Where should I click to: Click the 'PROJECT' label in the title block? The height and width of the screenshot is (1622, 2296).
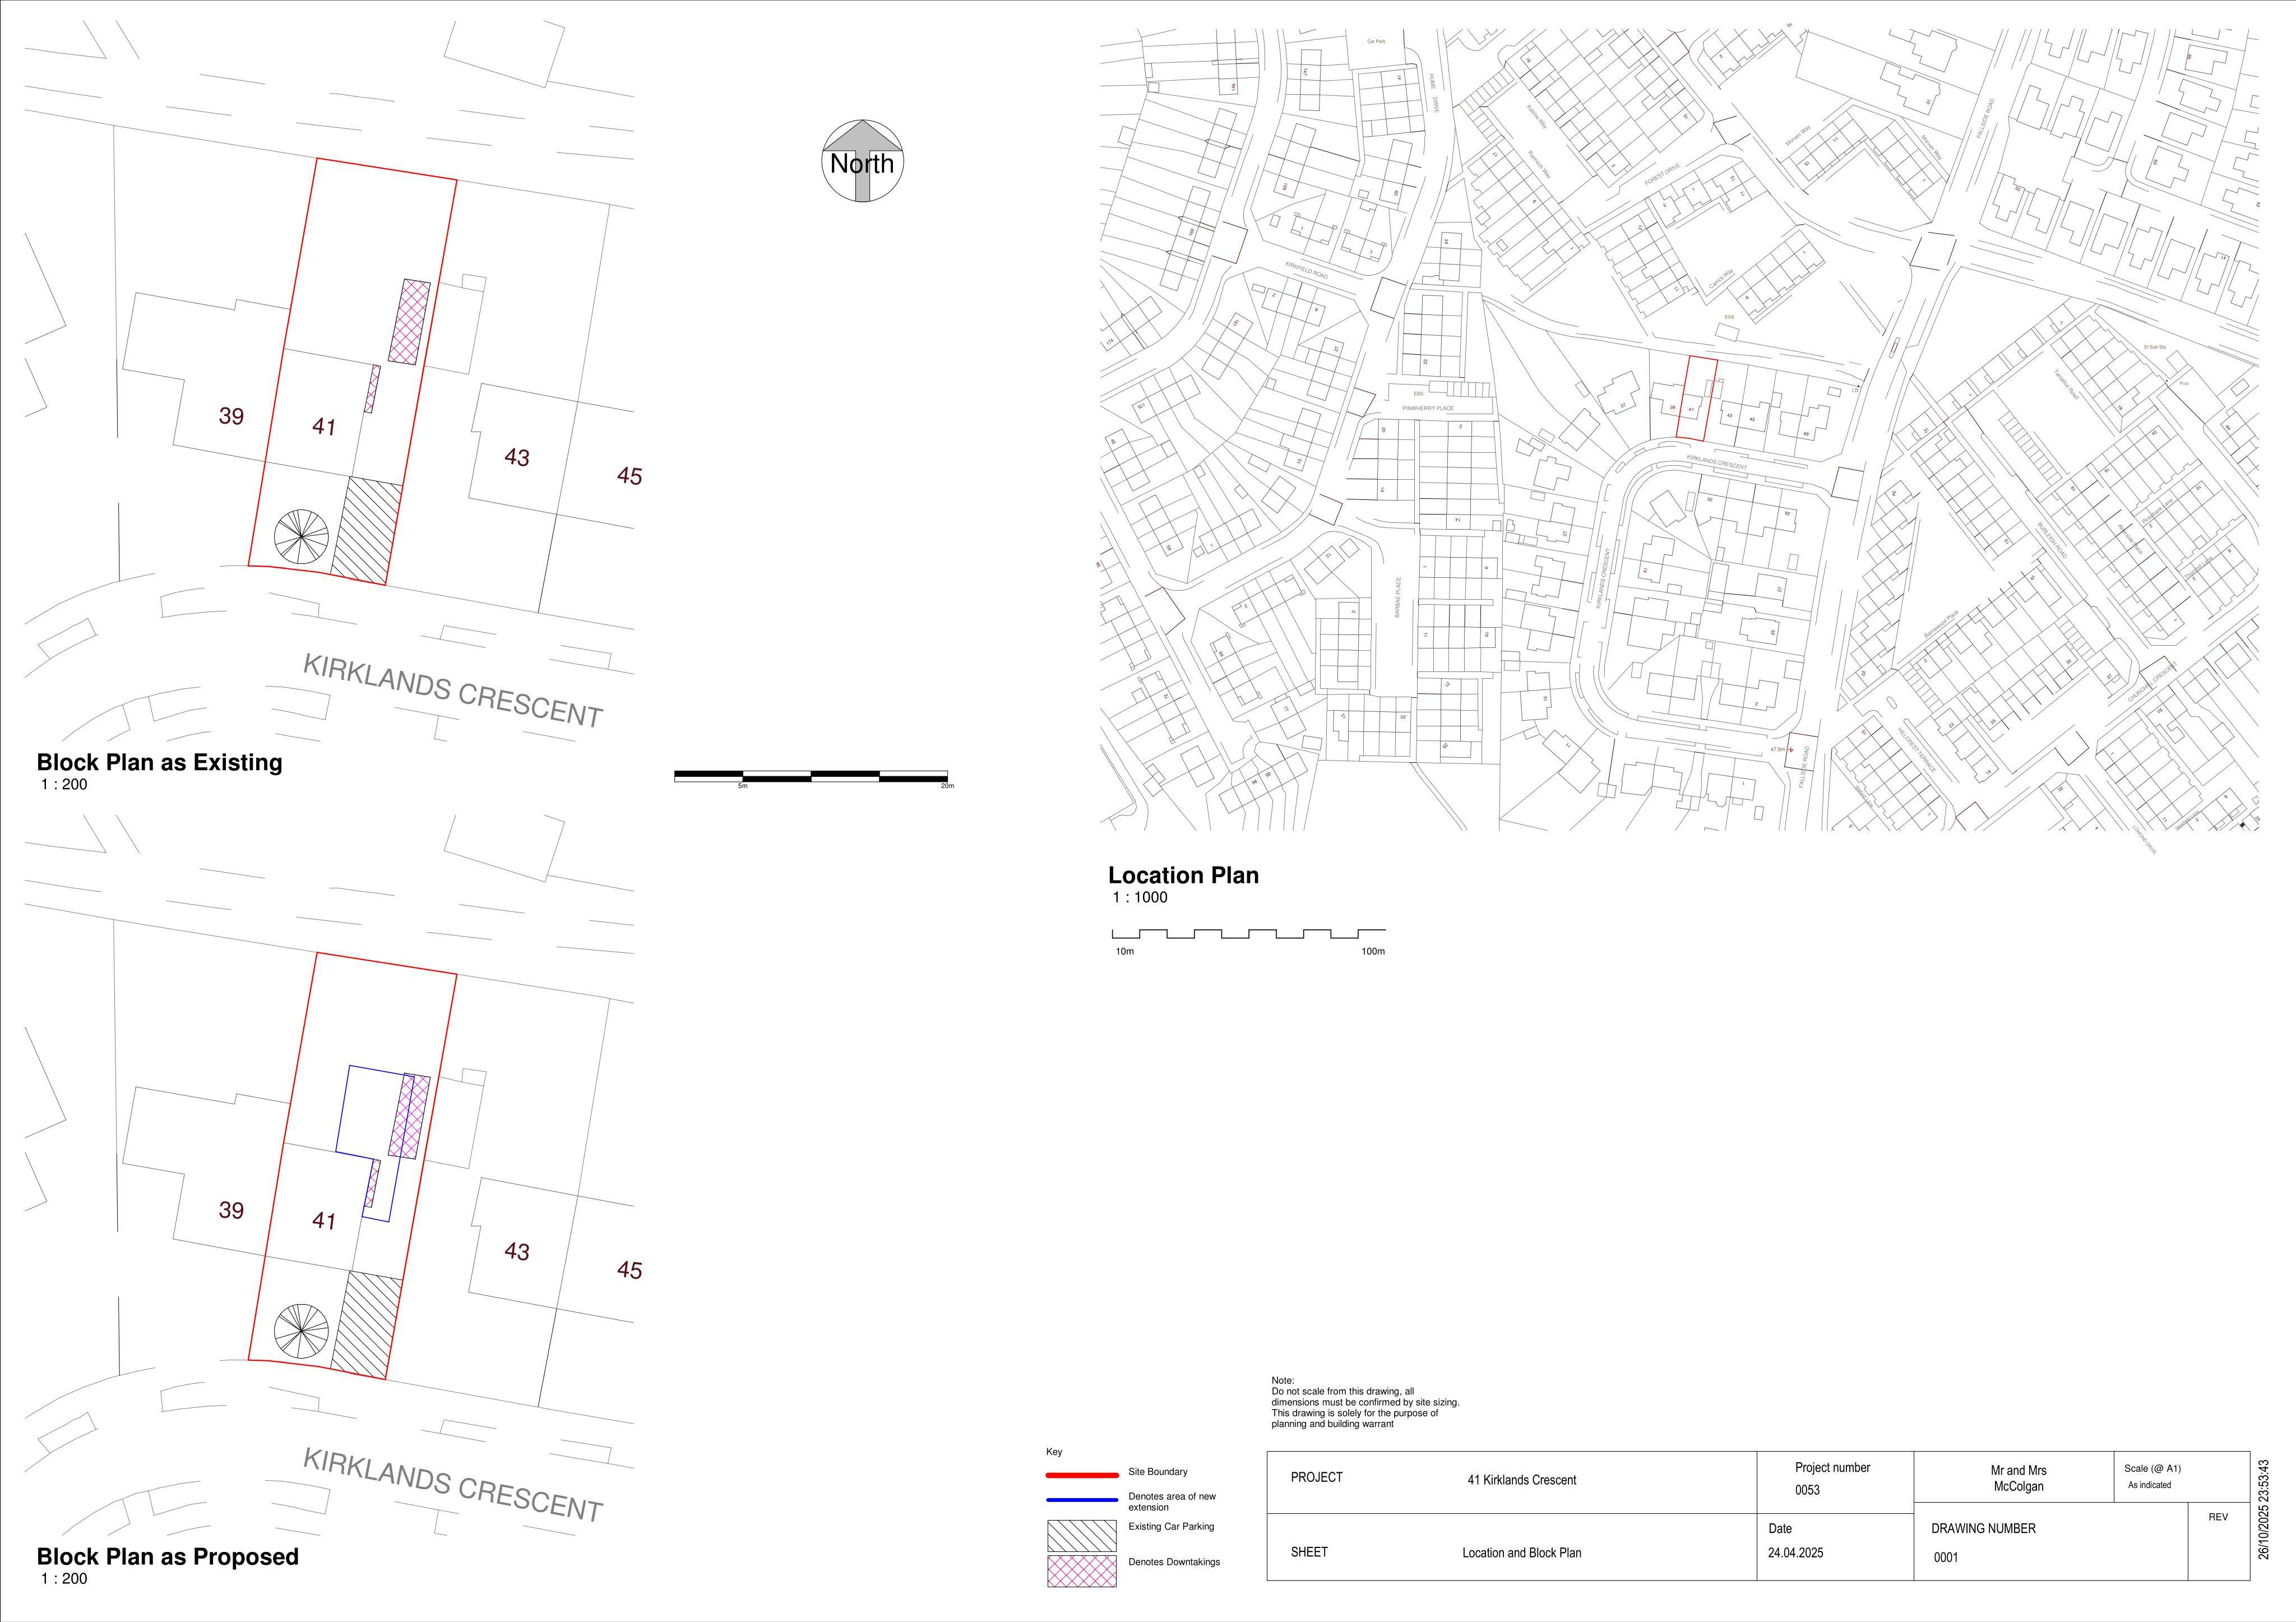tap(1316, 1477)
